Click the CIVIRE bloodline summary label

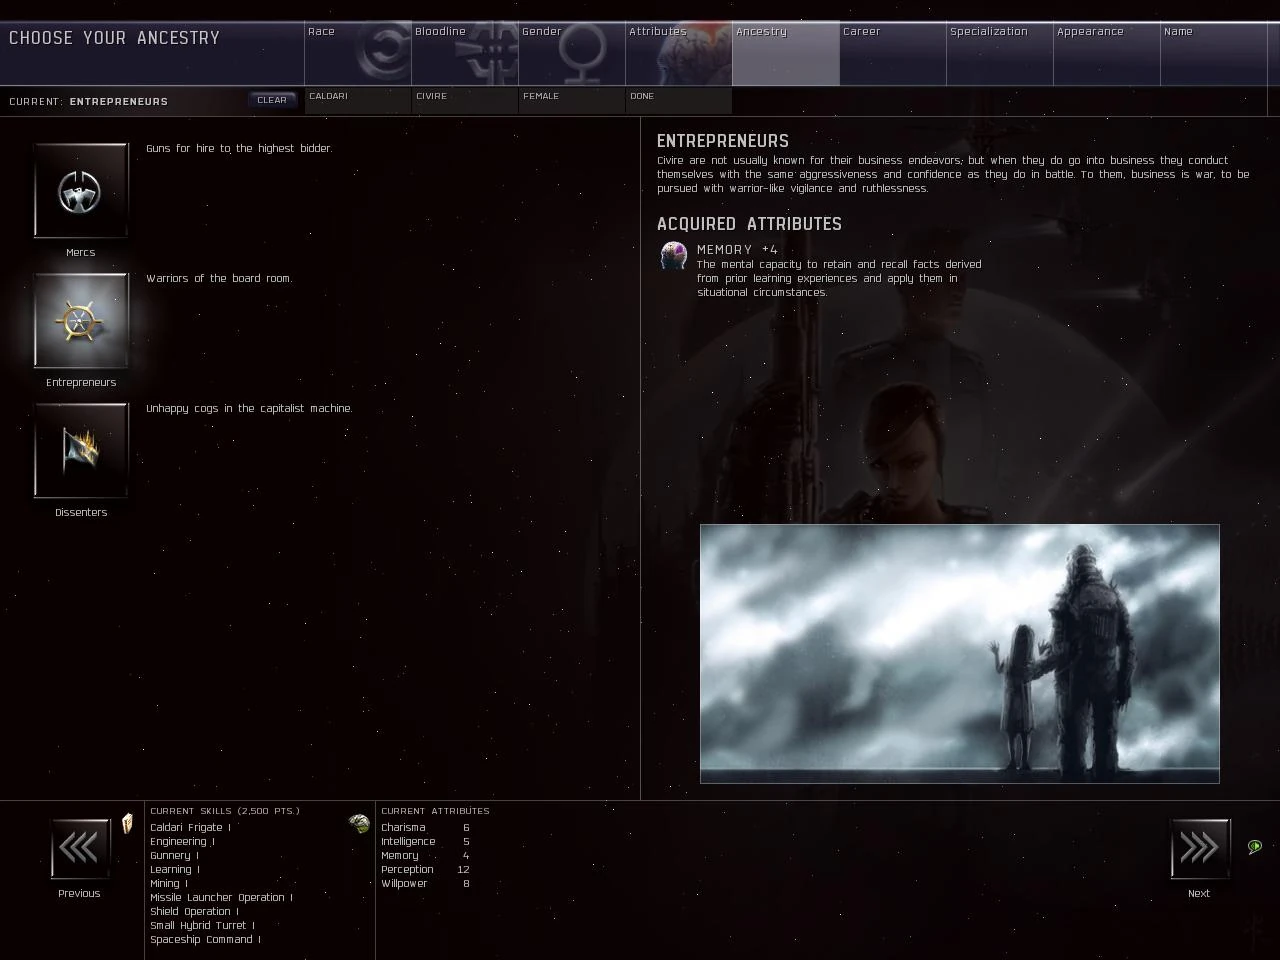click(x=432, y=96)
